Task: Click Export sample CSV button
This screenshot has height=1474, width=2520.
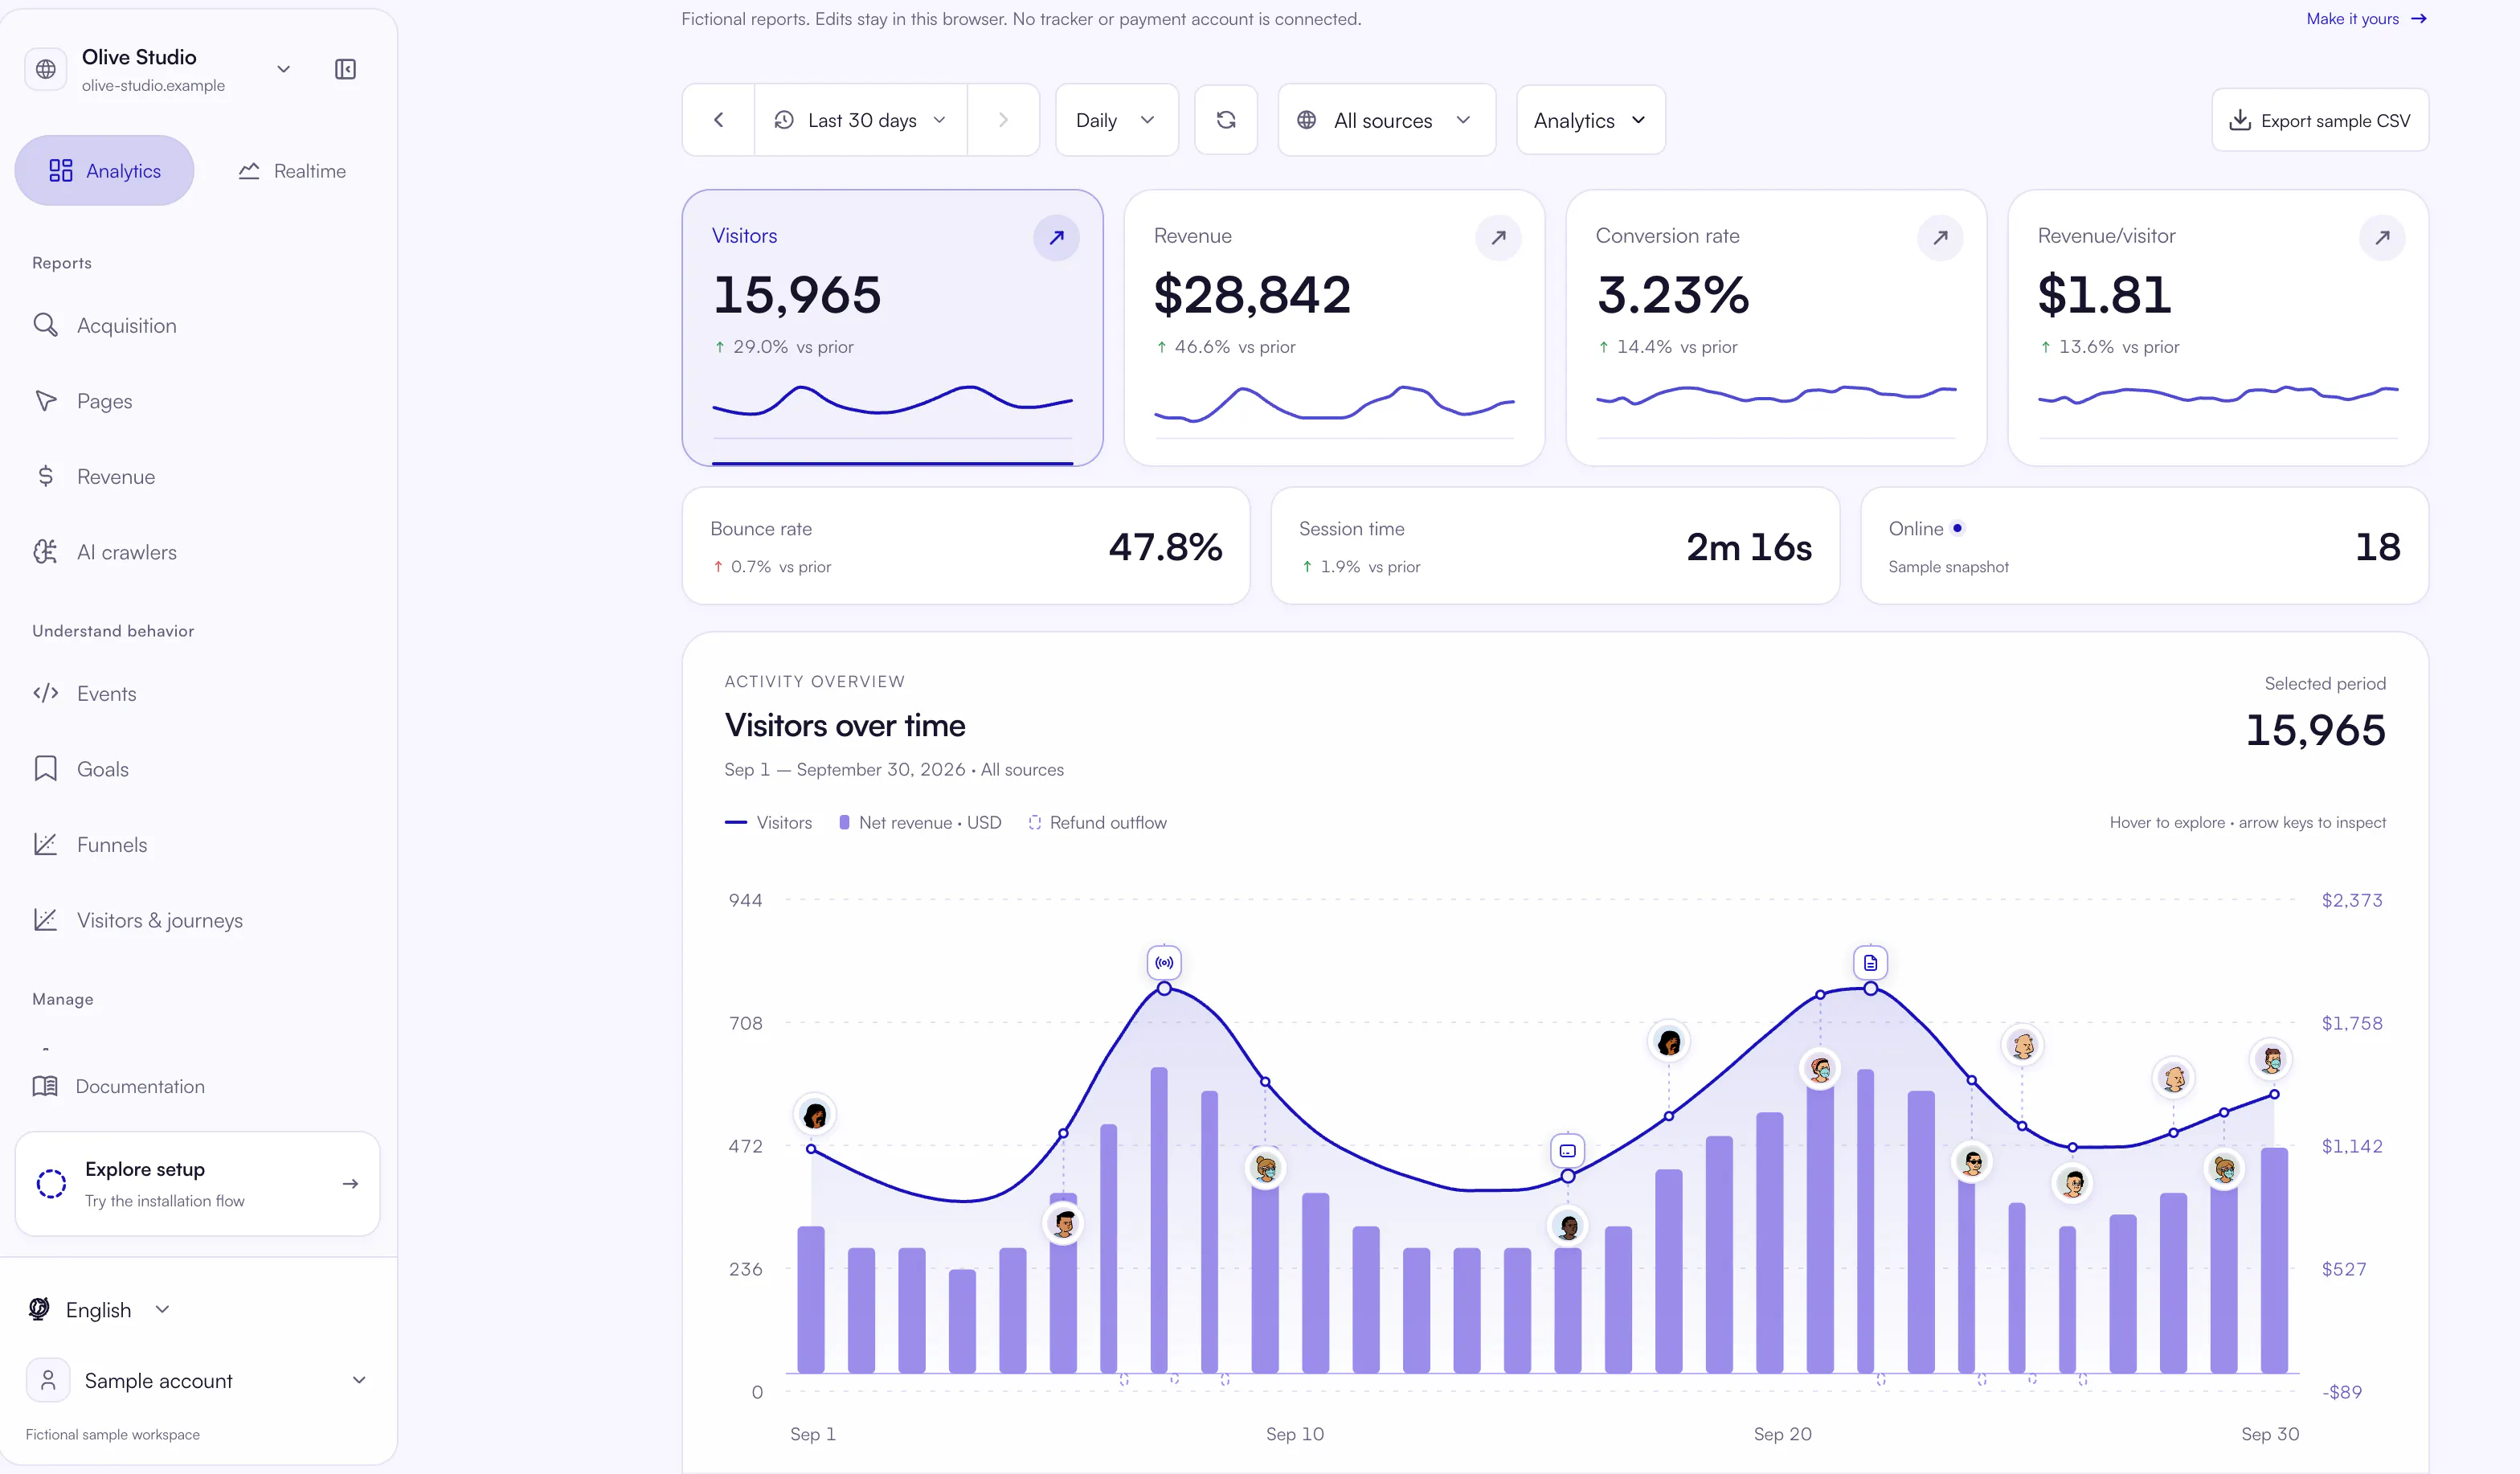Action: pos(2320,120)
